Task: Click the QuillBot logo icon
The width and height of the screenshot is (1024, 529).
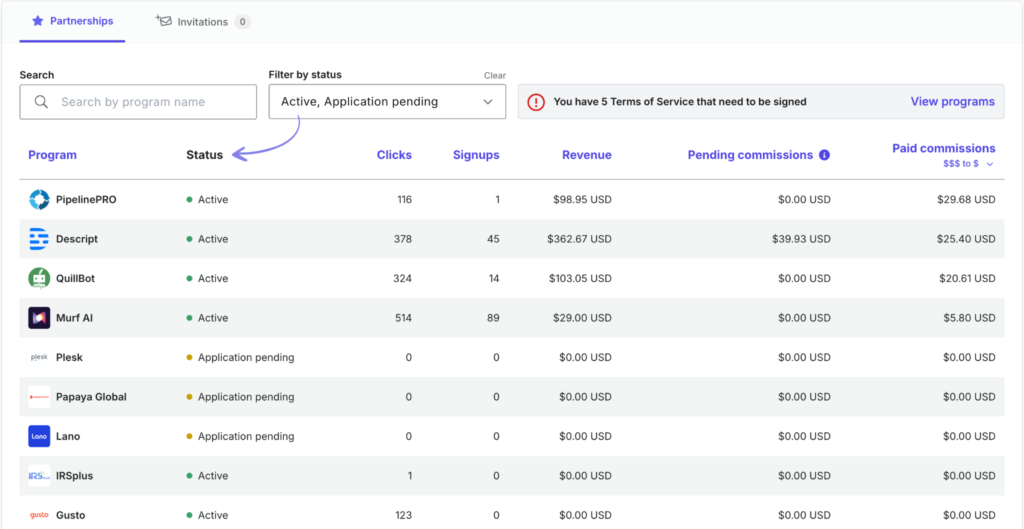Action: click(39, 278)
